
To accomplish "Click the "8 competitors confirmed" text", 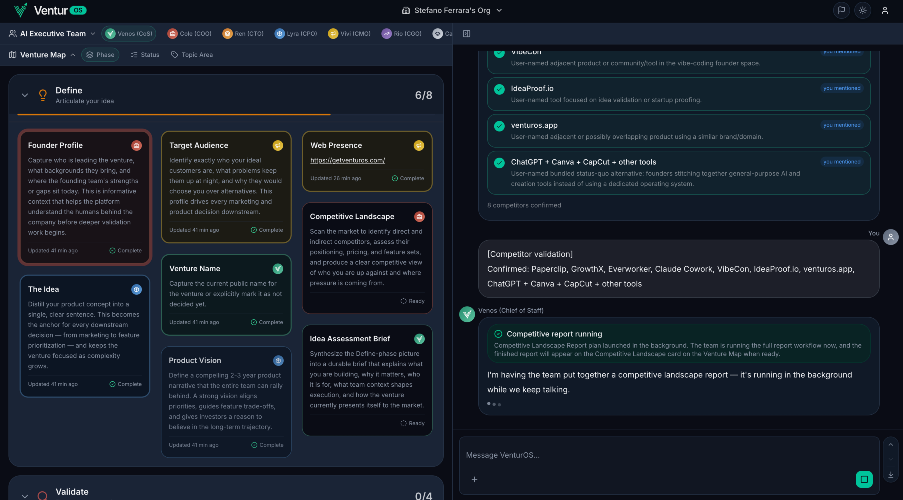I will click(524, 205).
